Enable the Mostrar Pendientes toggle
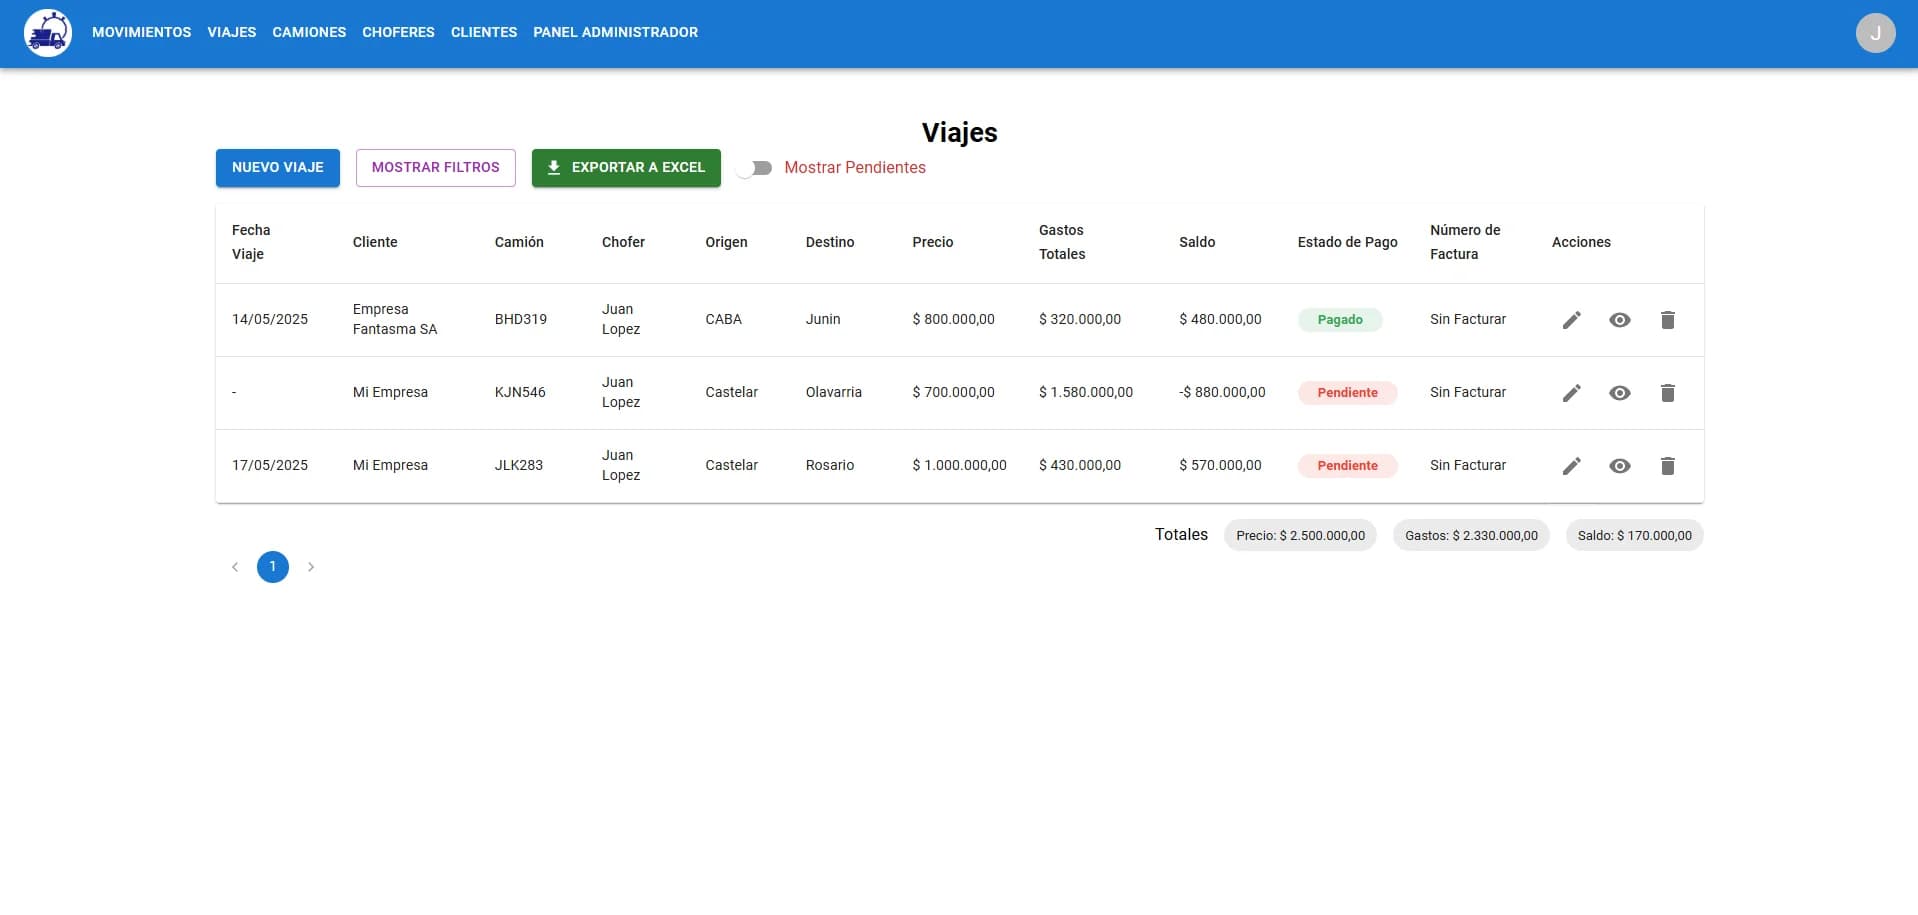1918x915 pixels. coord(755,168)
